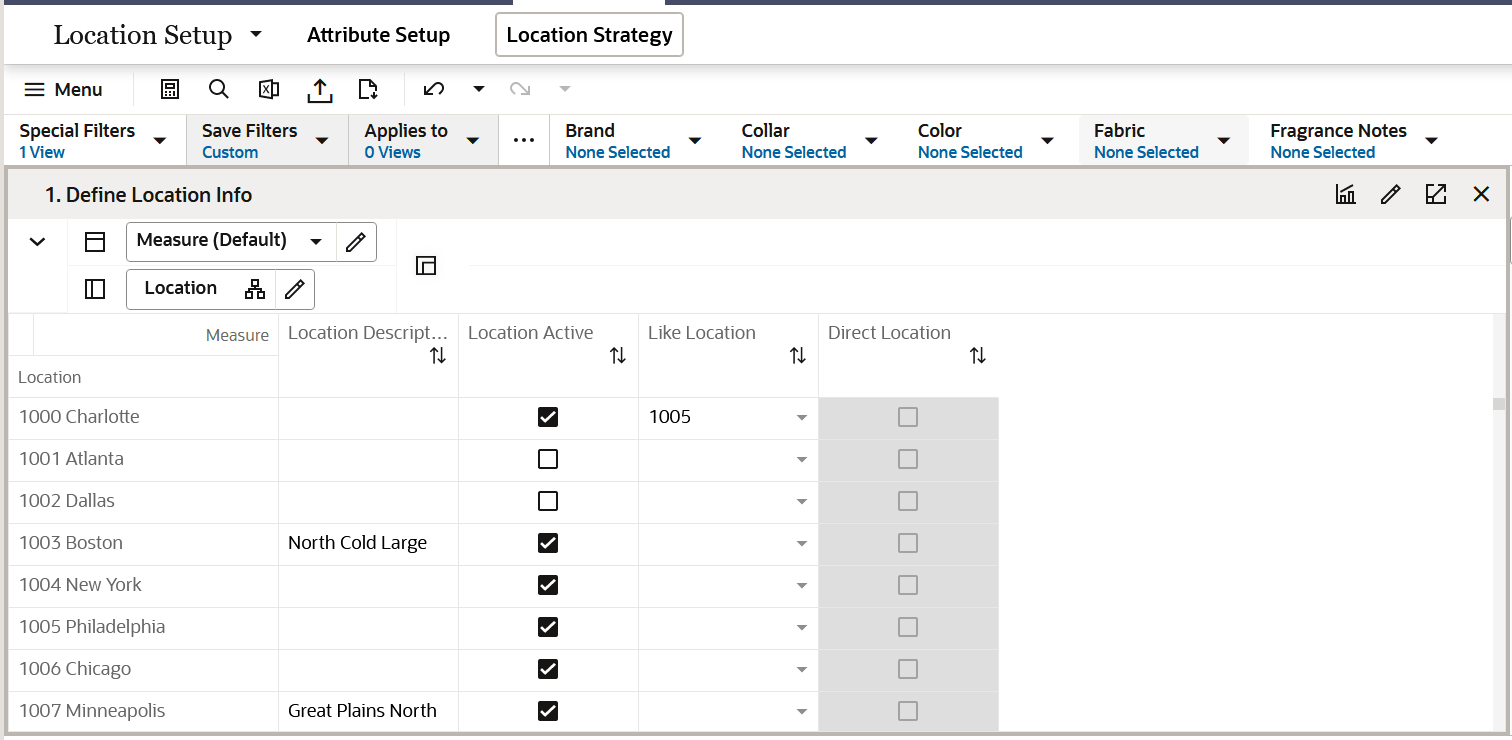Undo the last action
The height and width of the screenshot is (740, 1512).
[x=433, y=89]
